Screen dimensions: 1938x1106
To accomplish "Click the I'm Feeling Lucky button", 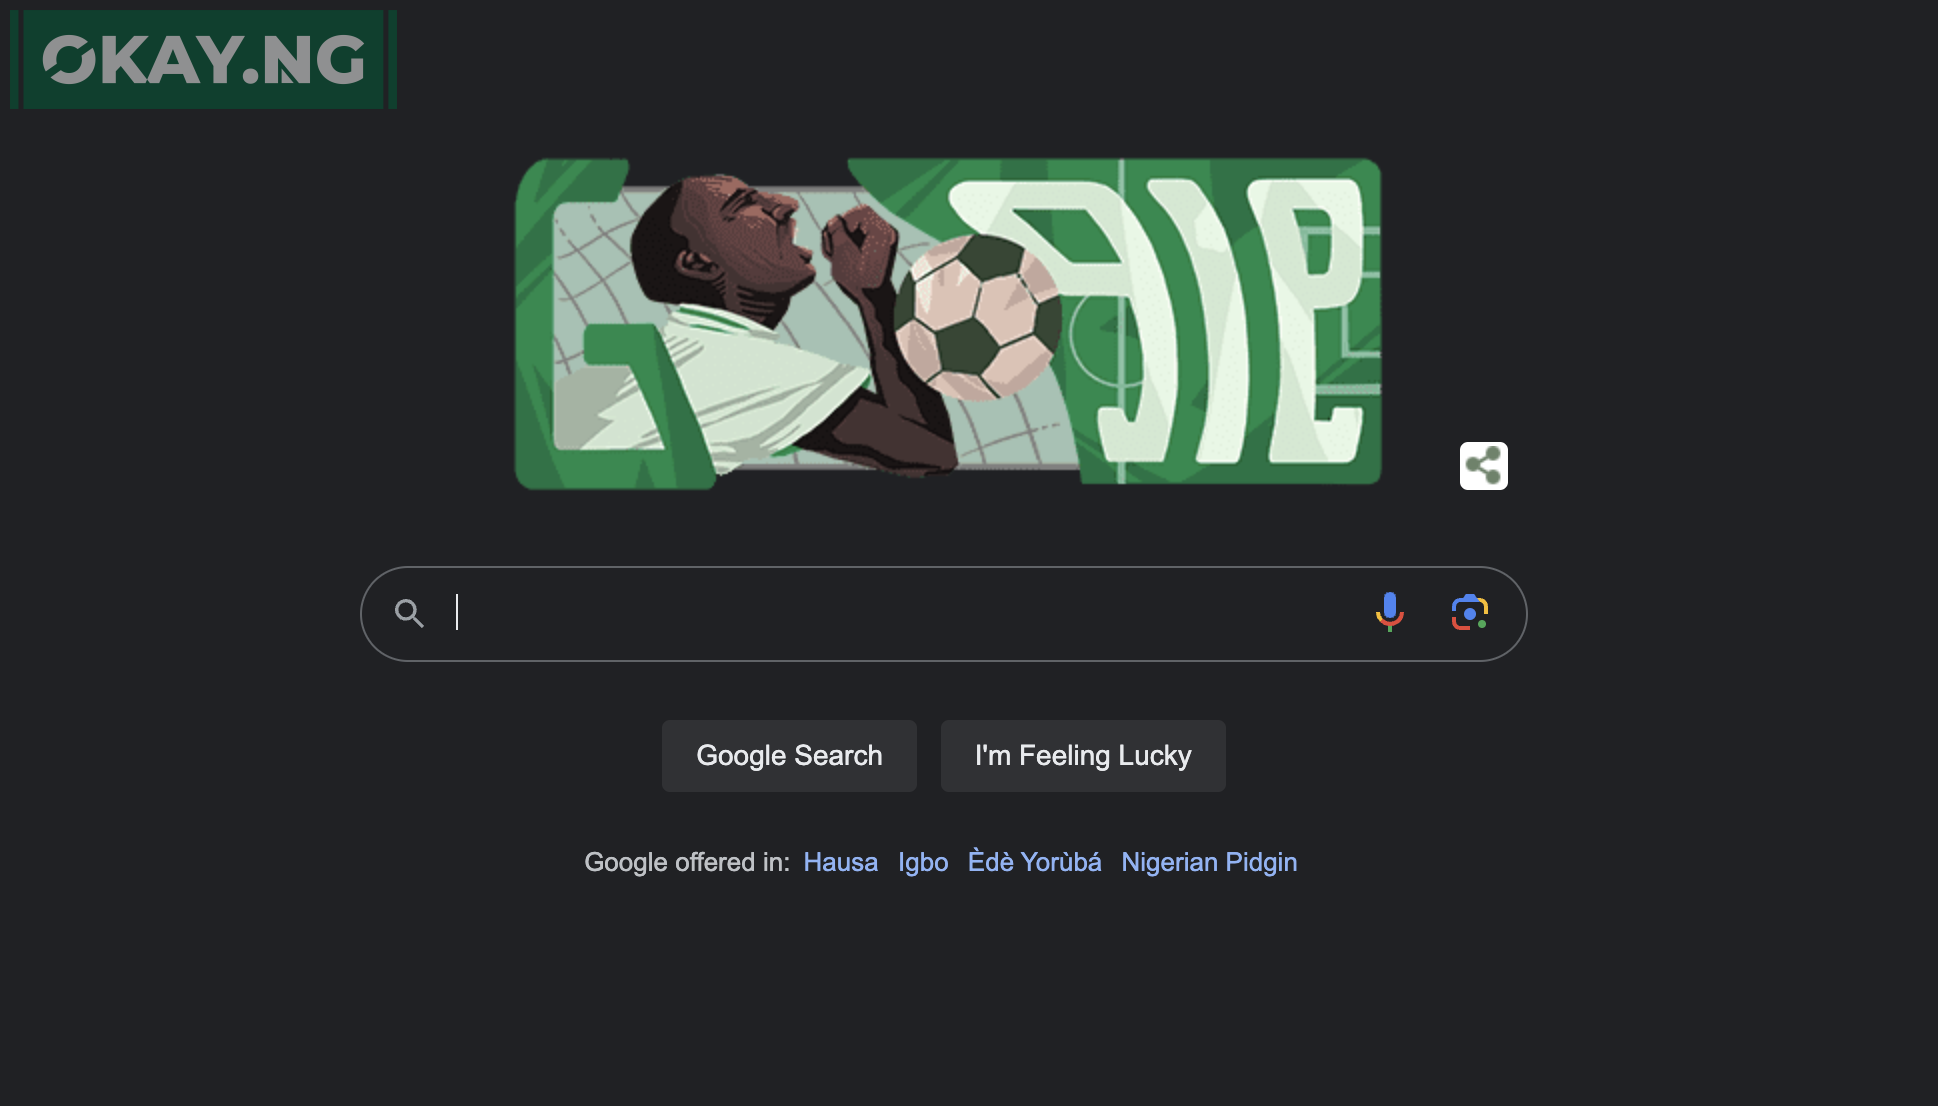I will pos(1083,756).
